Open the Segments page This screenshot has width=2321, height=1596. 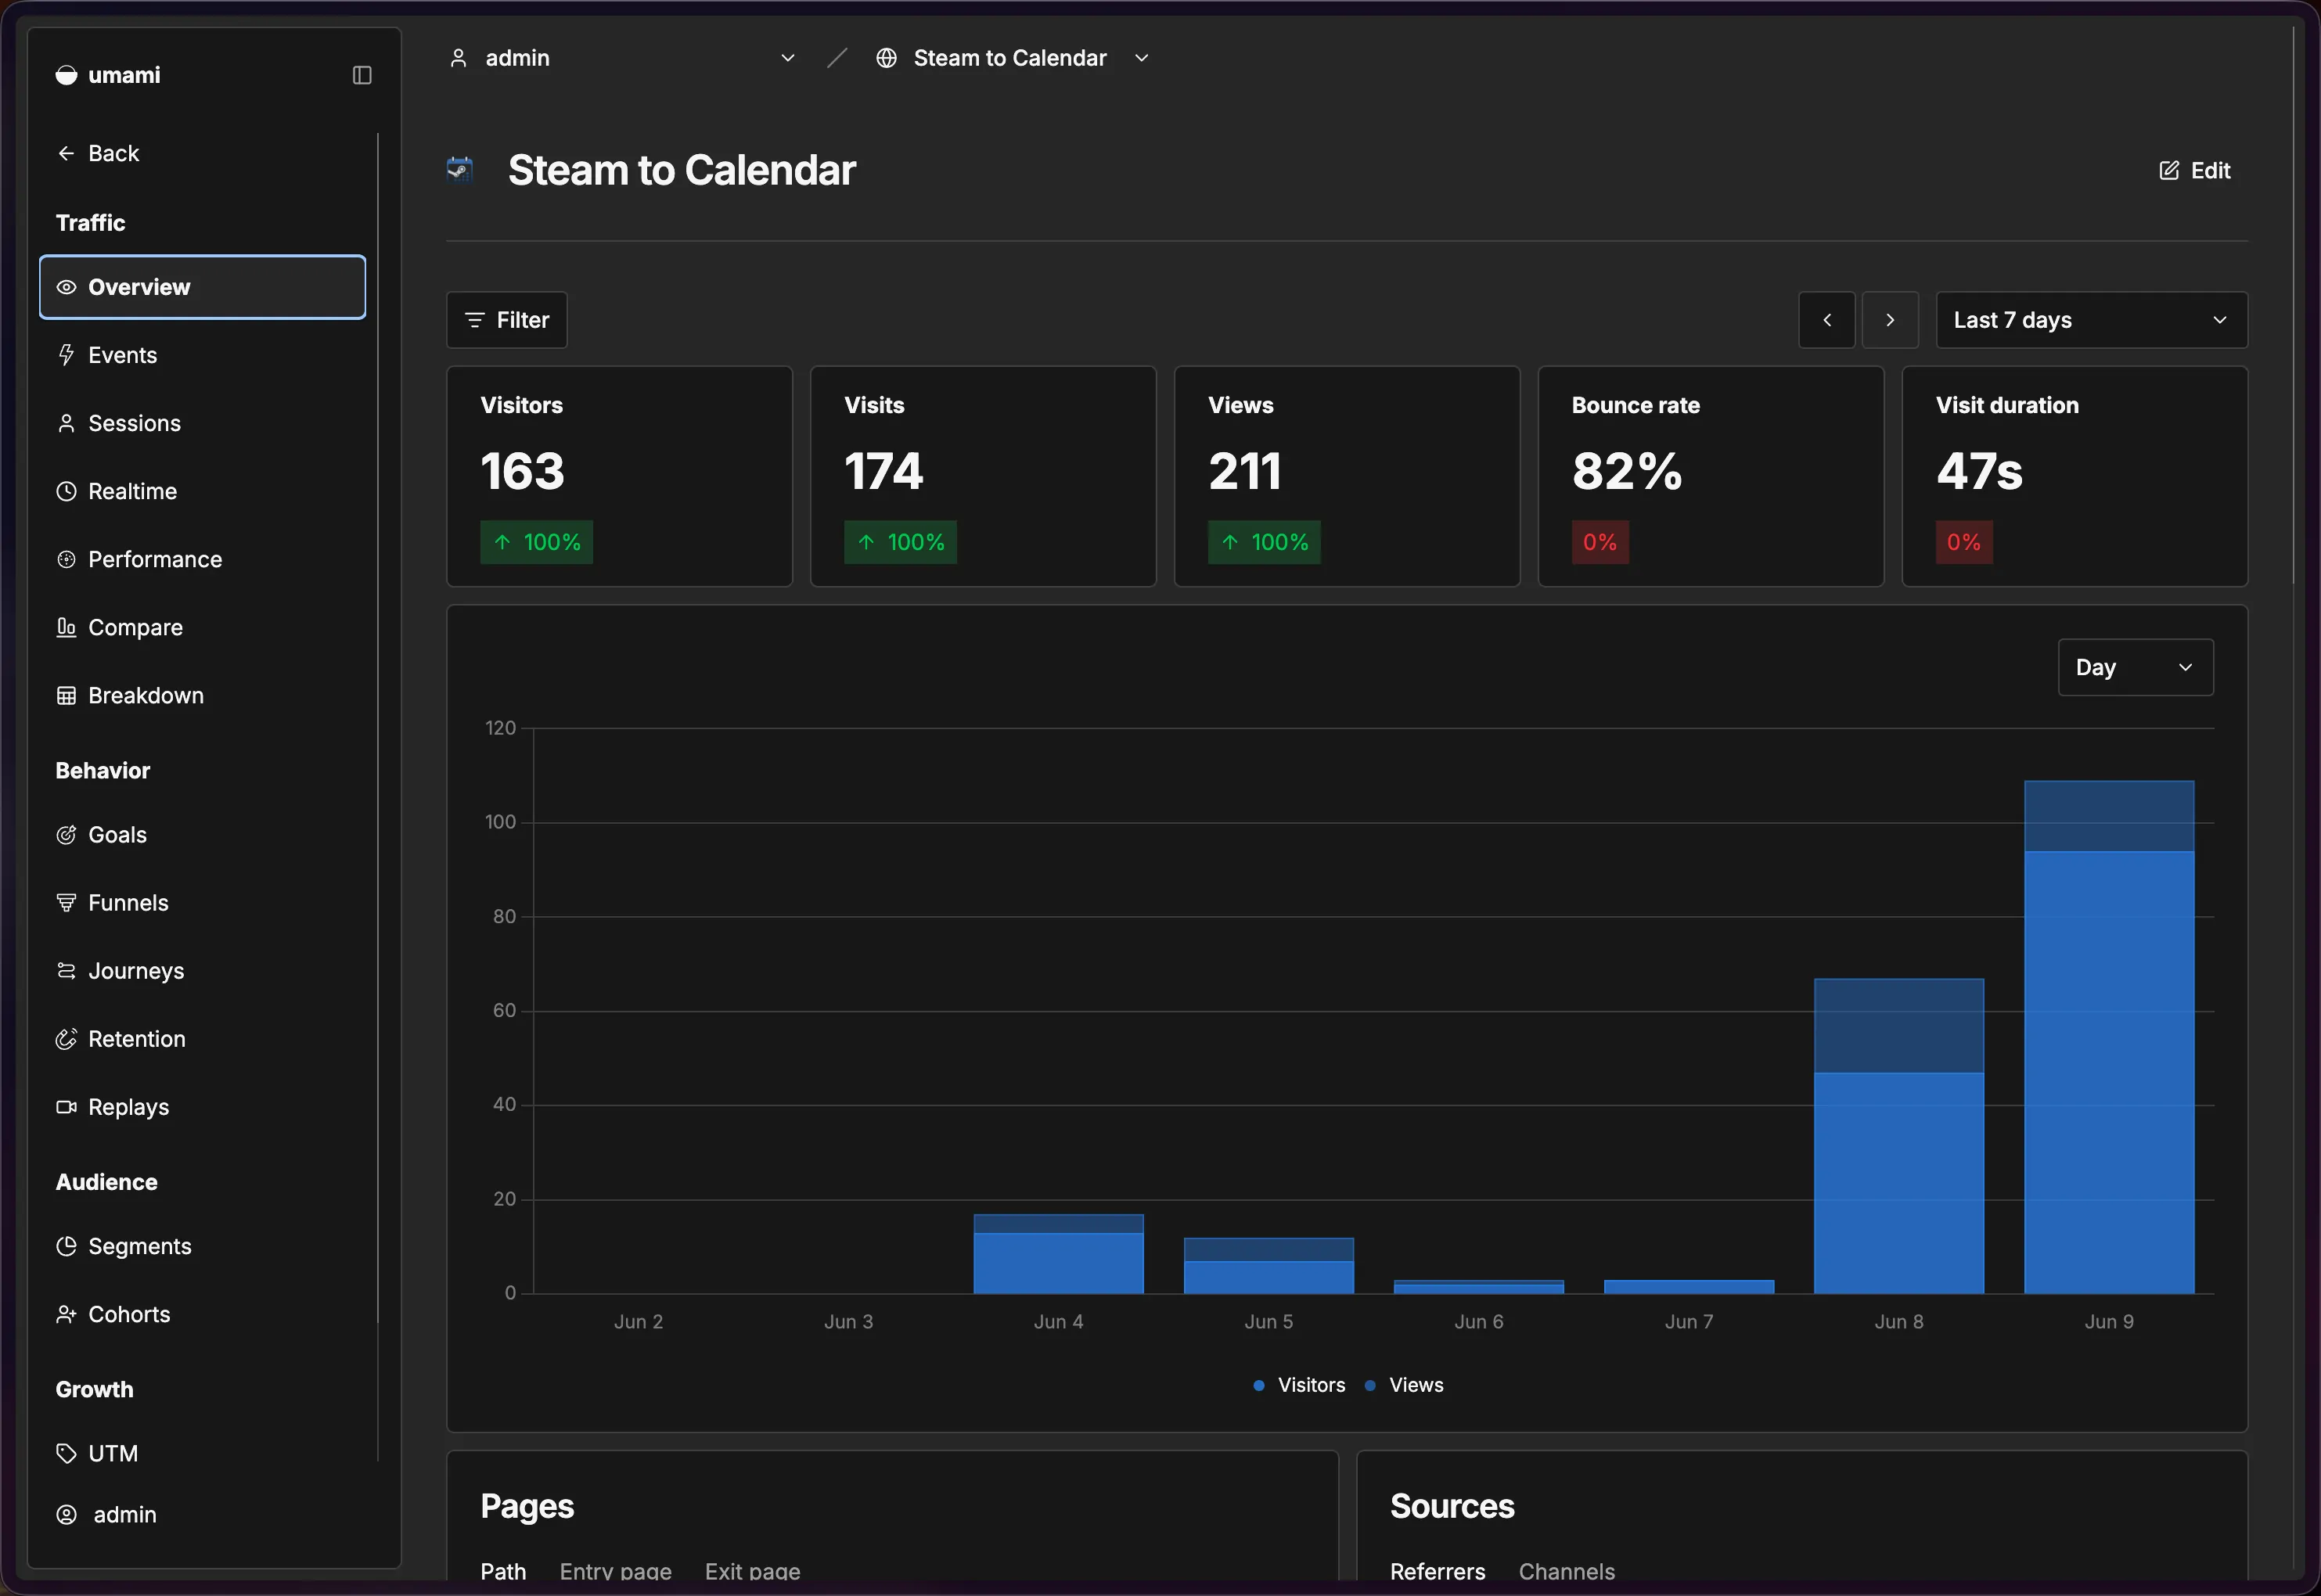click(x=203, y=1246)
